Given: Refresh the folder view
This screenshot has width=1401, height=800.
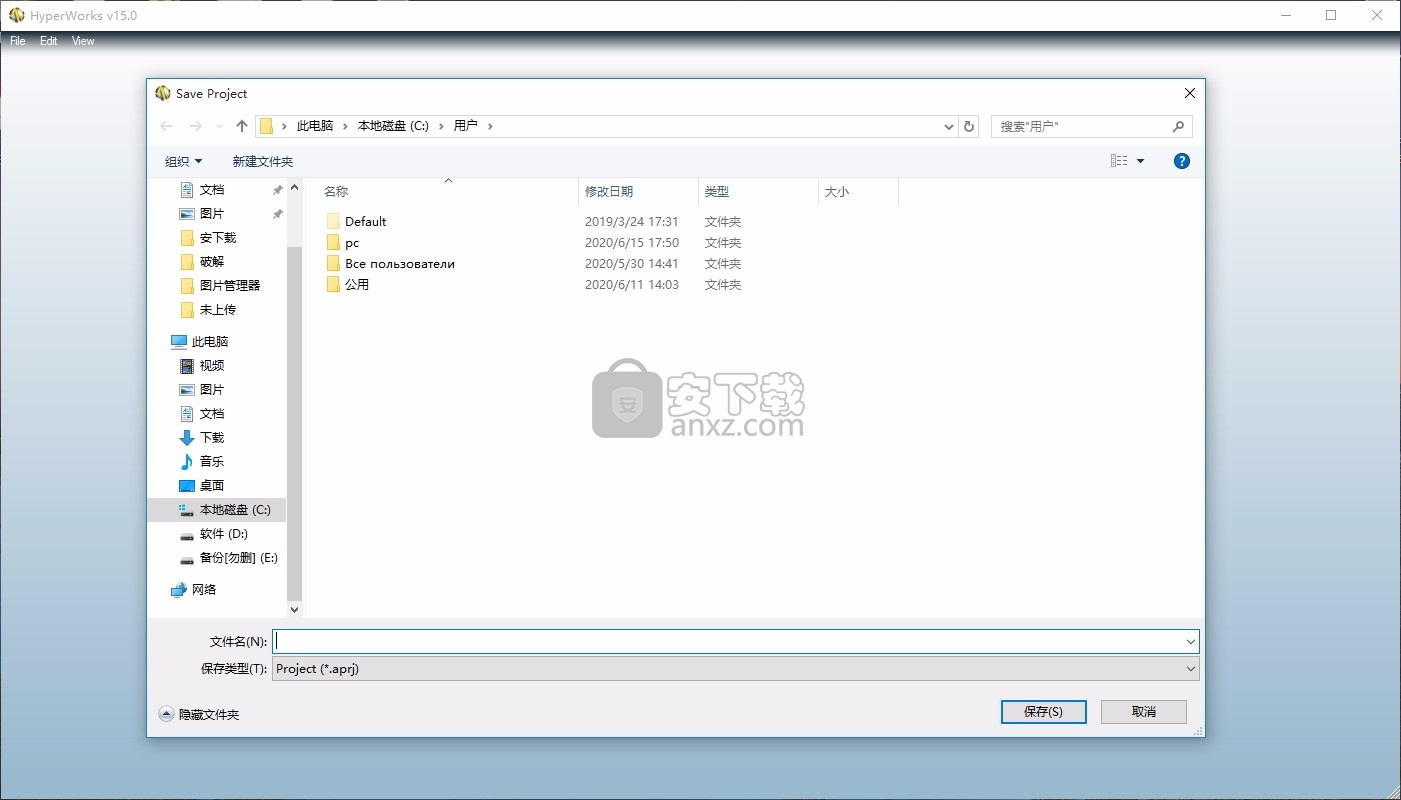Looking at the screenshot, I should tap(968, 126).
